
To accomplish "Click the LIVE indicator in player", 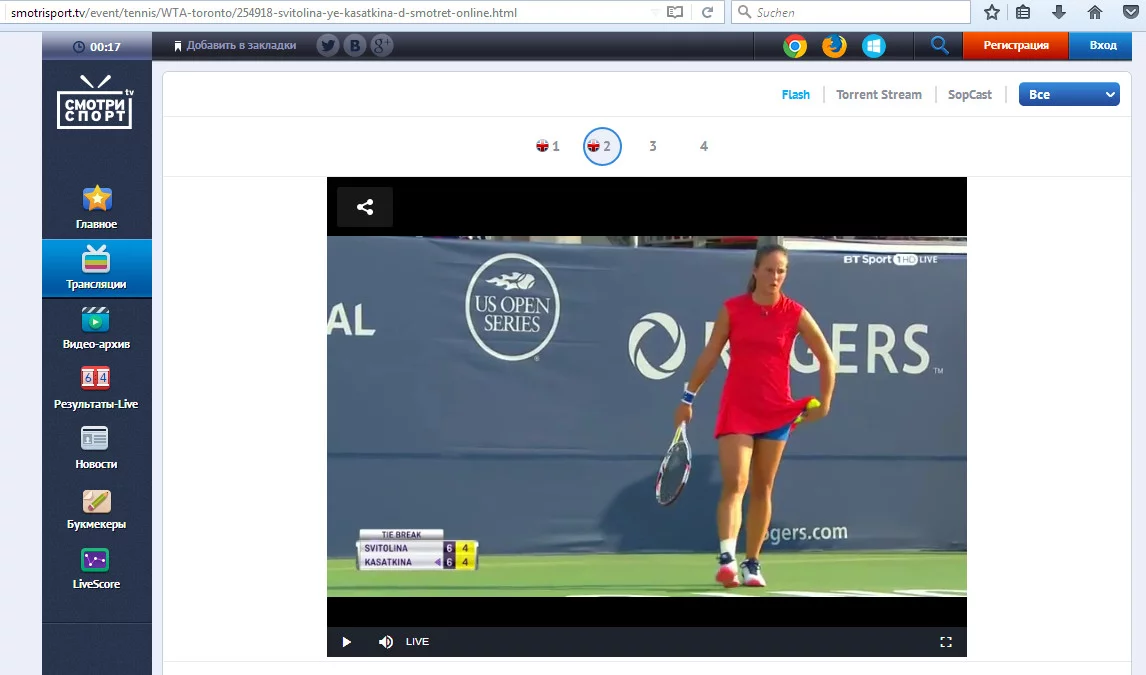I will point(417,641).
